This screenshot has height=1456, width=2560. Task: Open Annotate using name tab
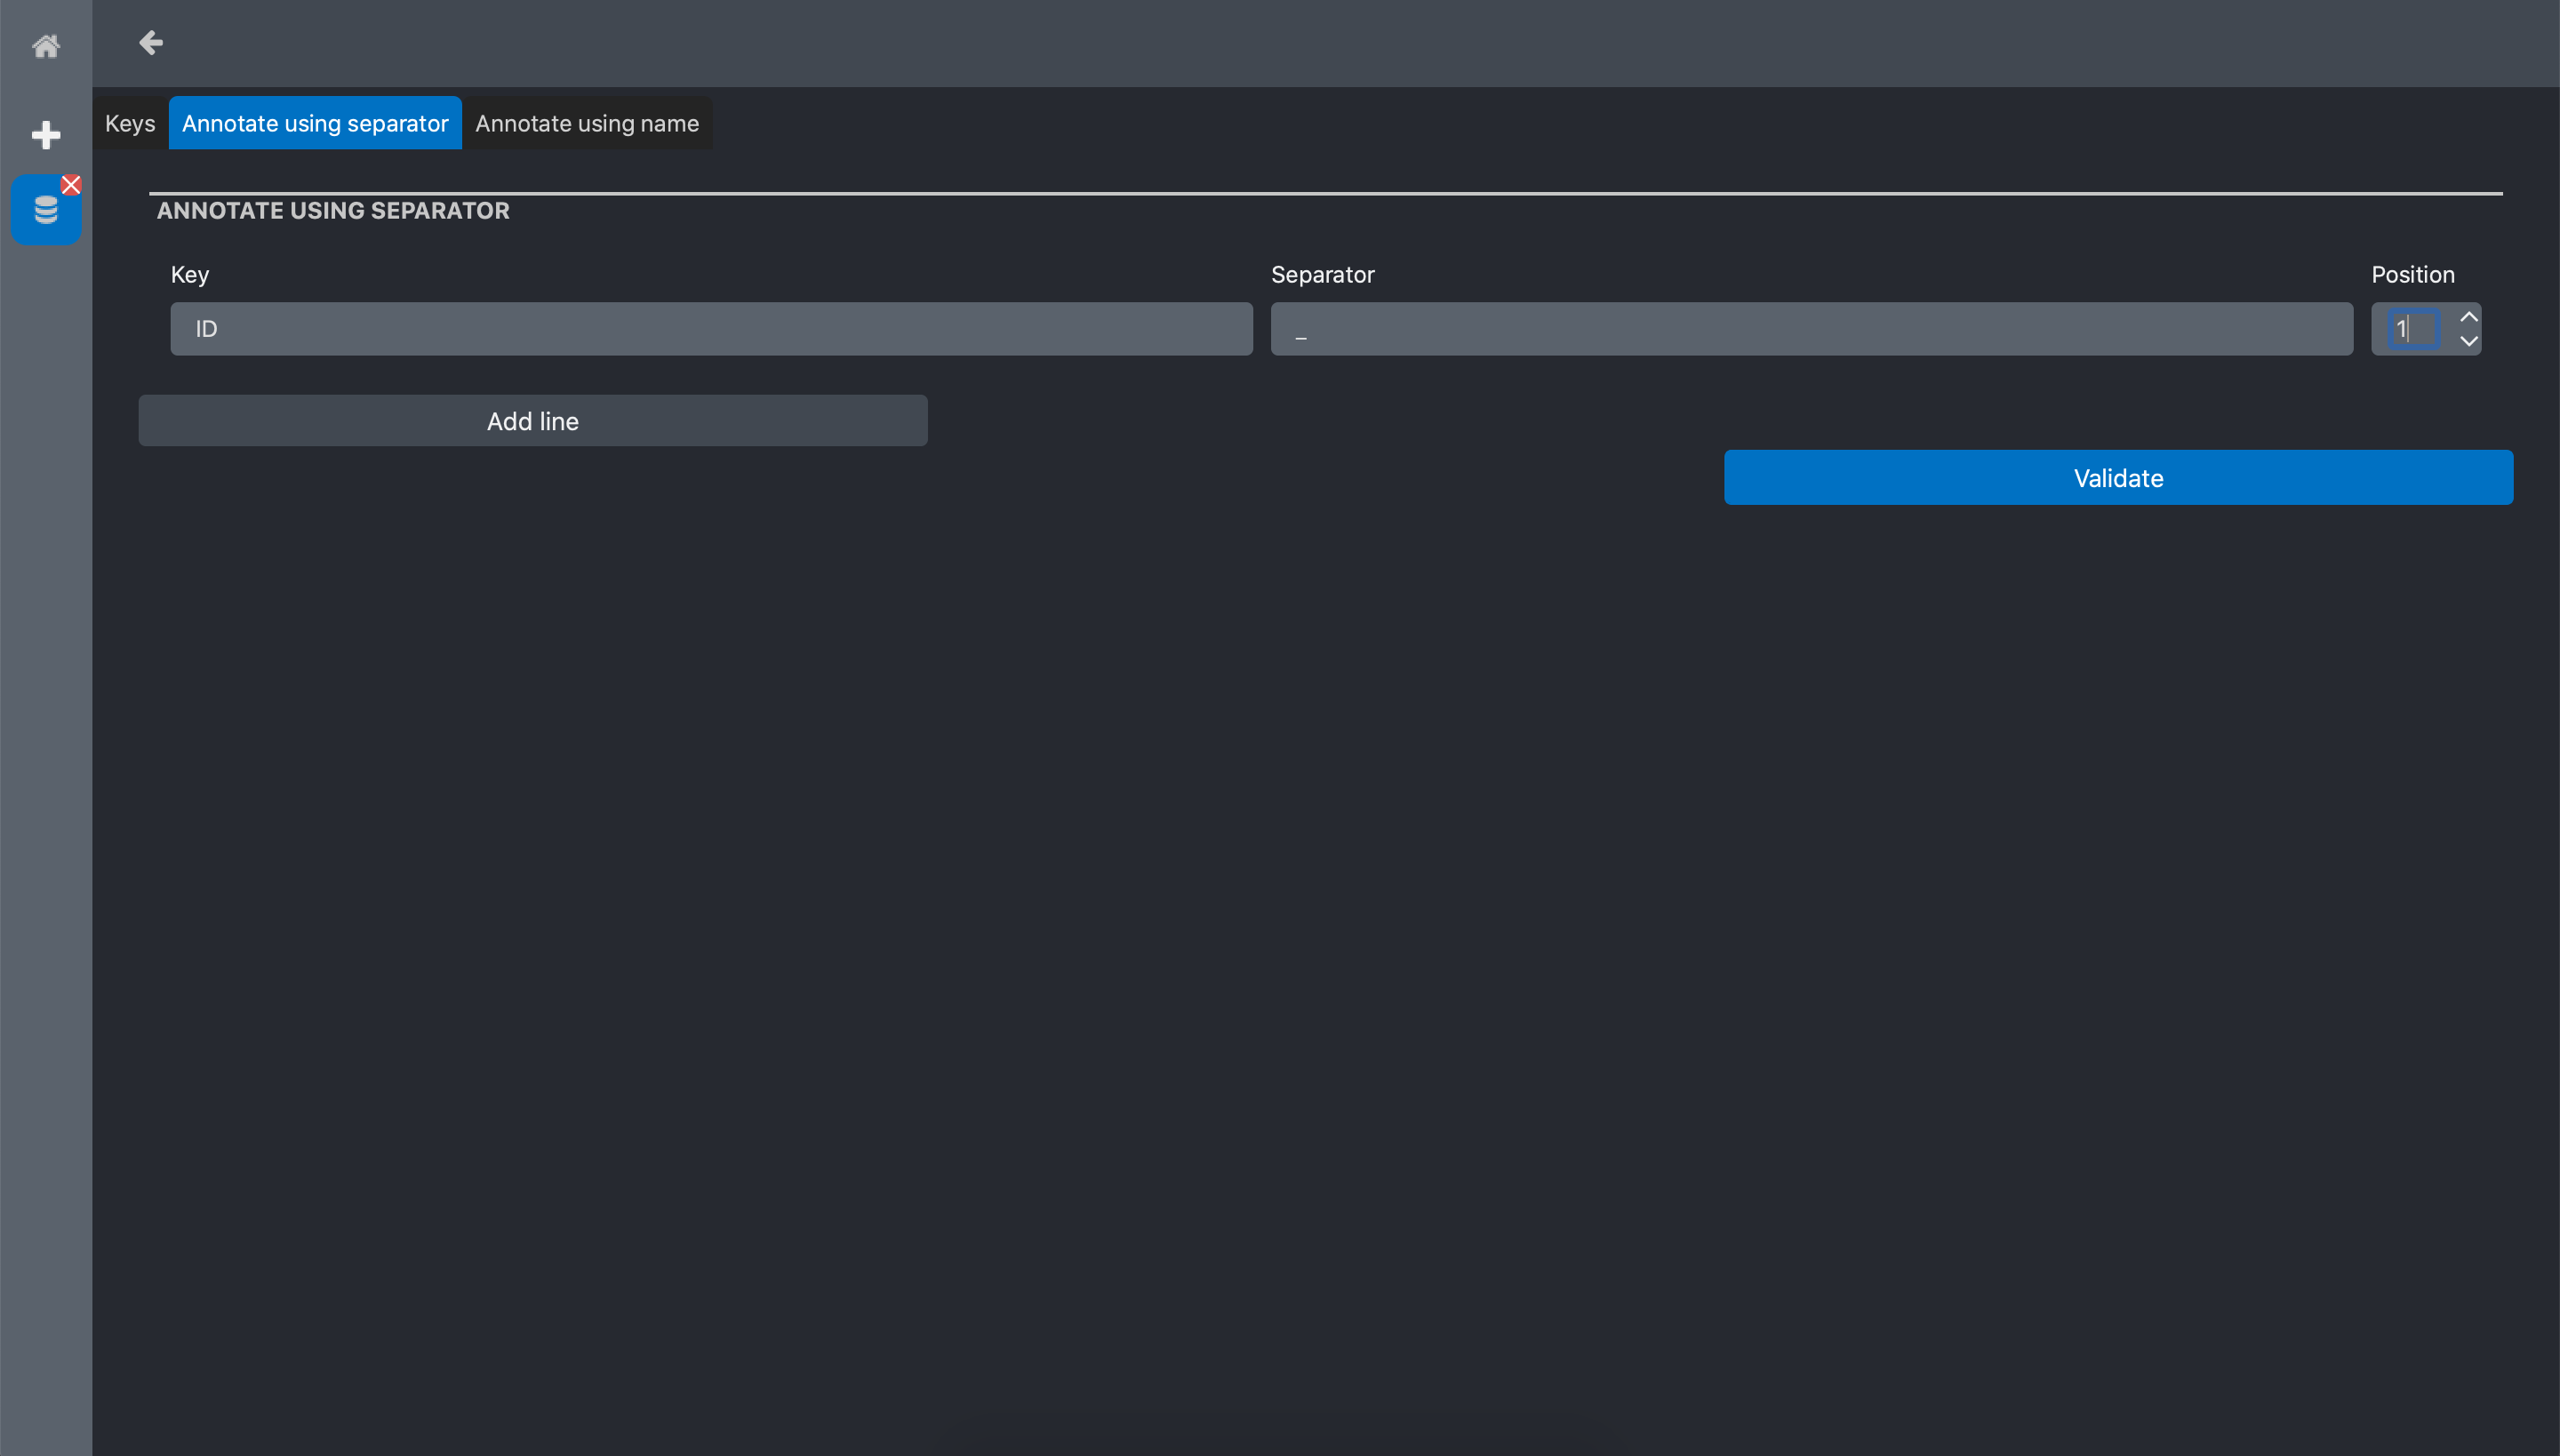[x=587, y=123]
